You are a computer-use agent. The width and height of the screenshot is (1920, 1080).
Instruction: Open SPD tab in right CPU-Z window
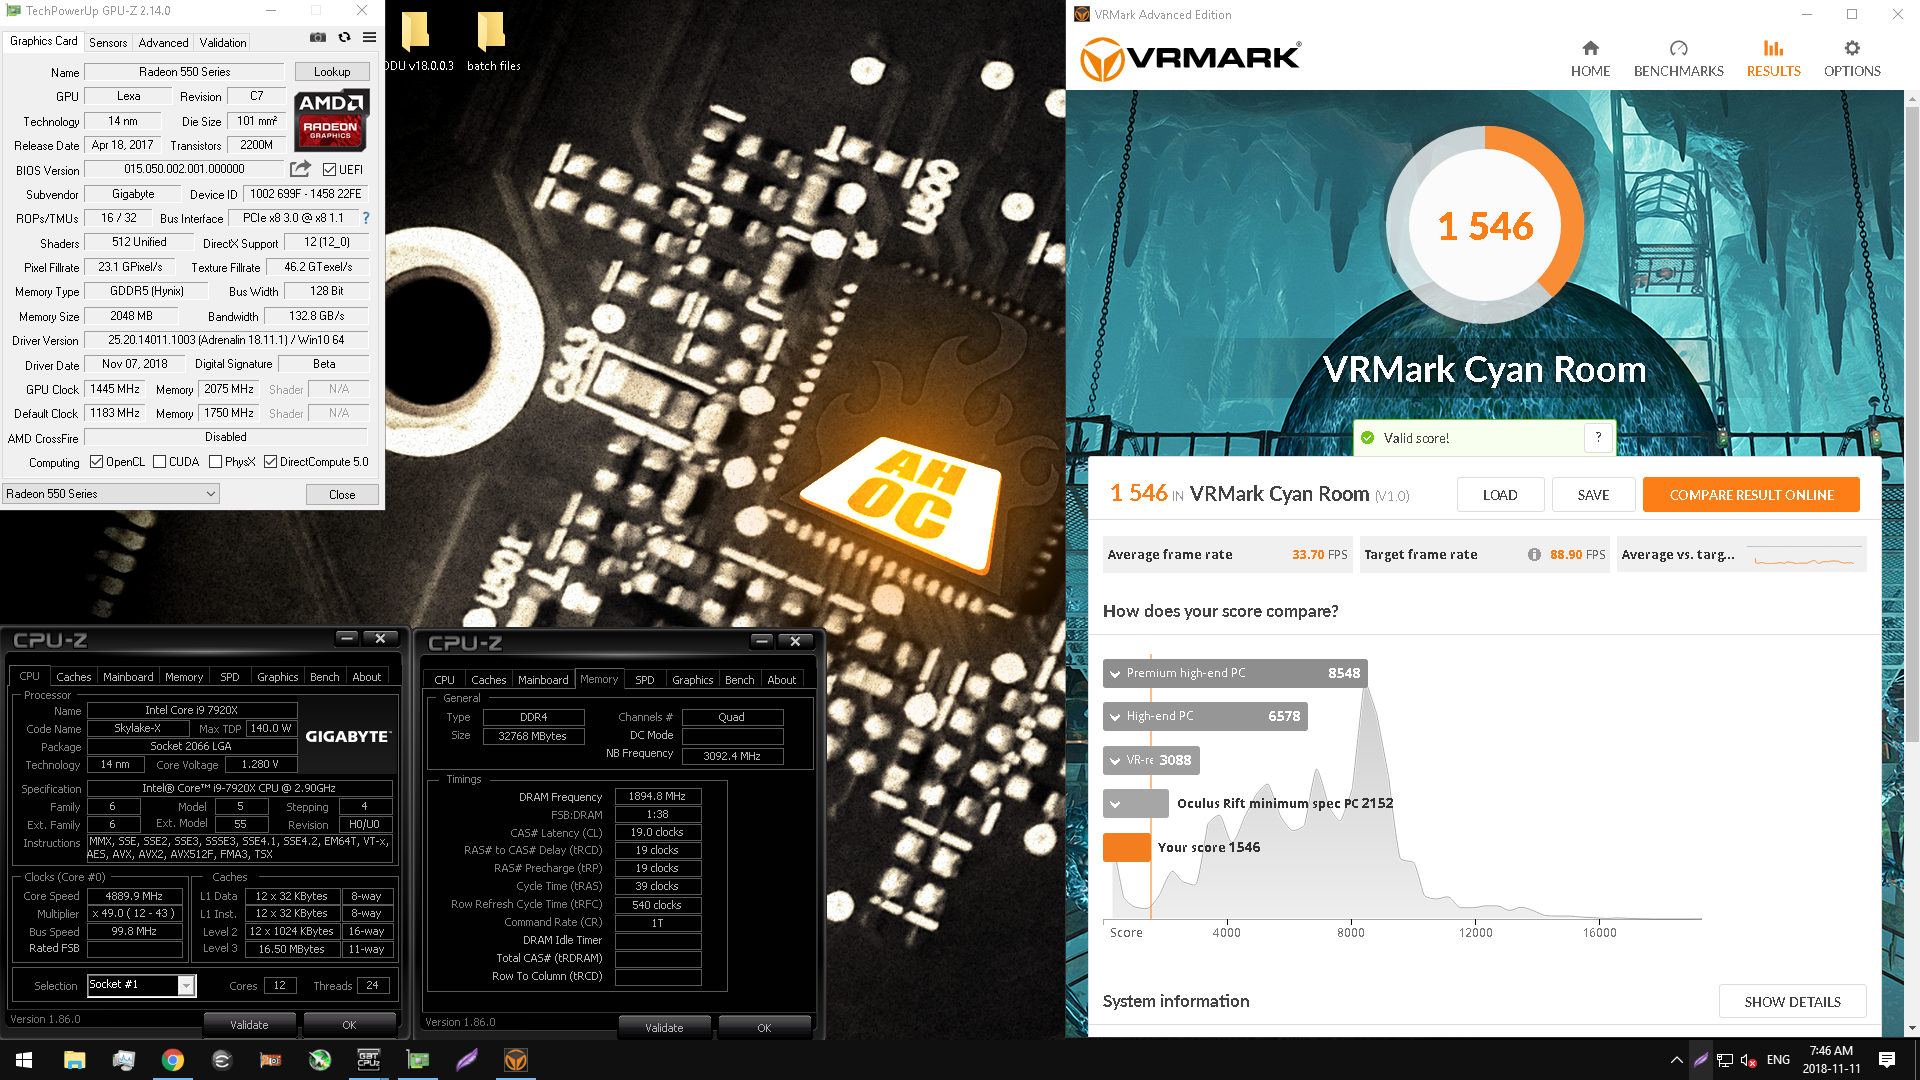(x=645, y=680)
